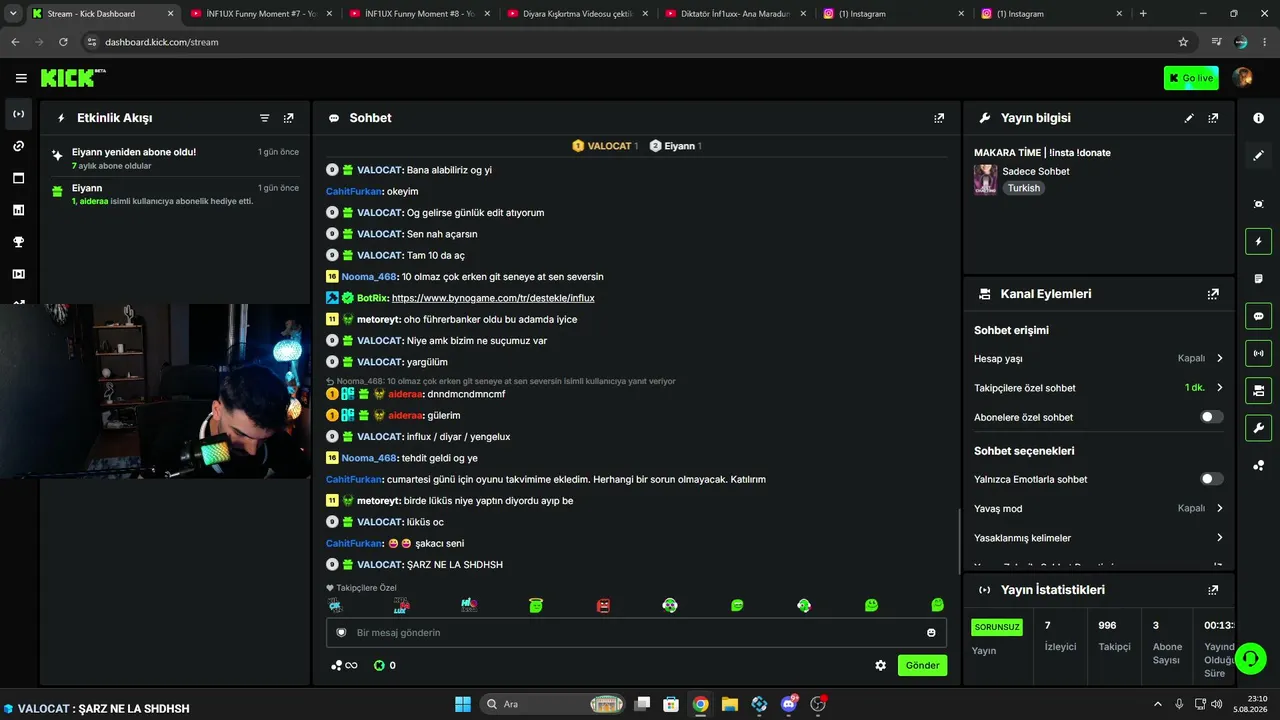Switch to Diyara Kışkırtma Videosu tab
Viewport: 1280px width, 720px height.
[578, 14]
